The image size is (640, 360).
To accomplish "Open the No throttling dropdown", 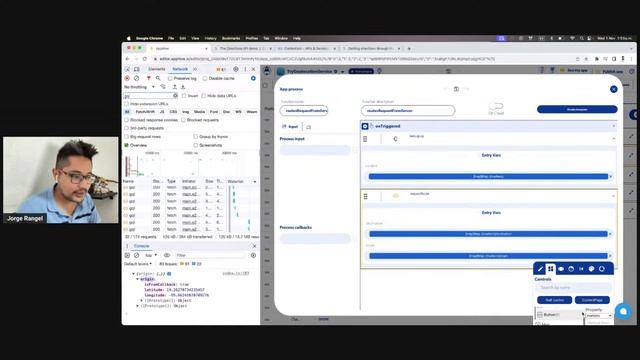I will click(x=139, y=87).
